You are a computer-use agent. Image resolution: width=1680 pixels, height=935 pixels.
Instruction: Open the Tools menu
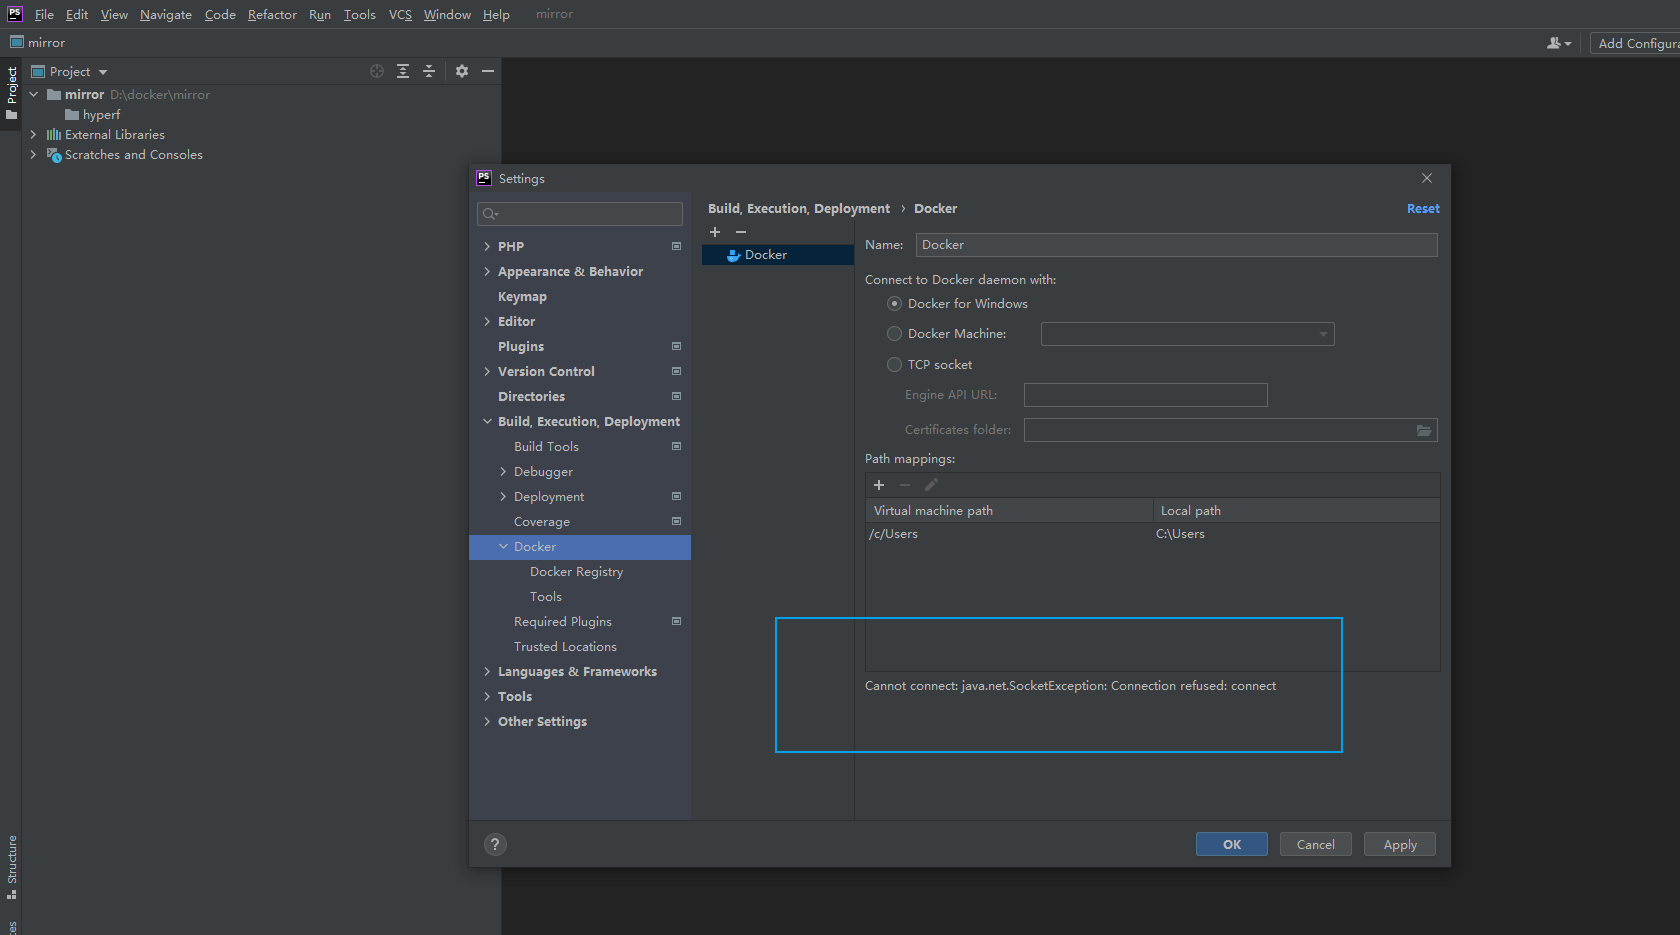359,14
